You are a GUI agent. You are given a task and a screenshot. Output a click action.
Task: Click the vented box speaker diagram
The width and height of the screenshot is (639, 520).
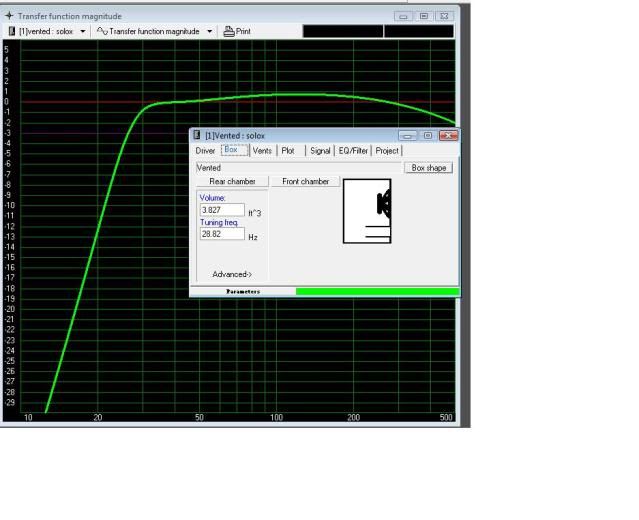click(x=367, y=211)
